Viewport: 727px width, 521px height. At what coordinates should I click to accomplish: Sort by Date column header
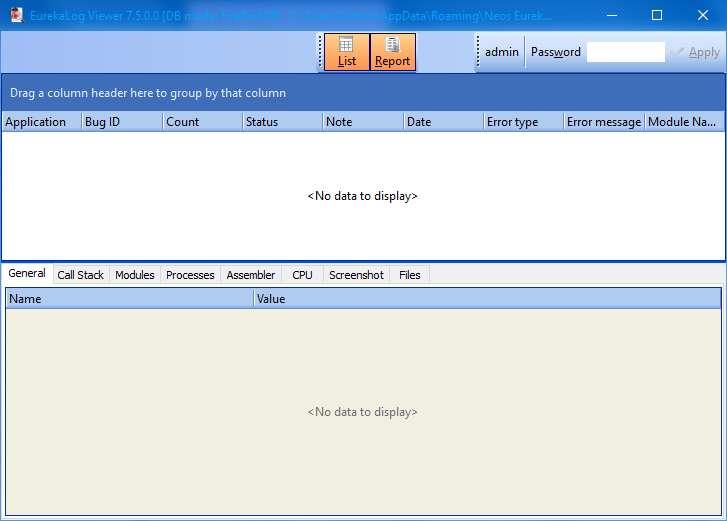pyautogui.click(x=444, y=121)
